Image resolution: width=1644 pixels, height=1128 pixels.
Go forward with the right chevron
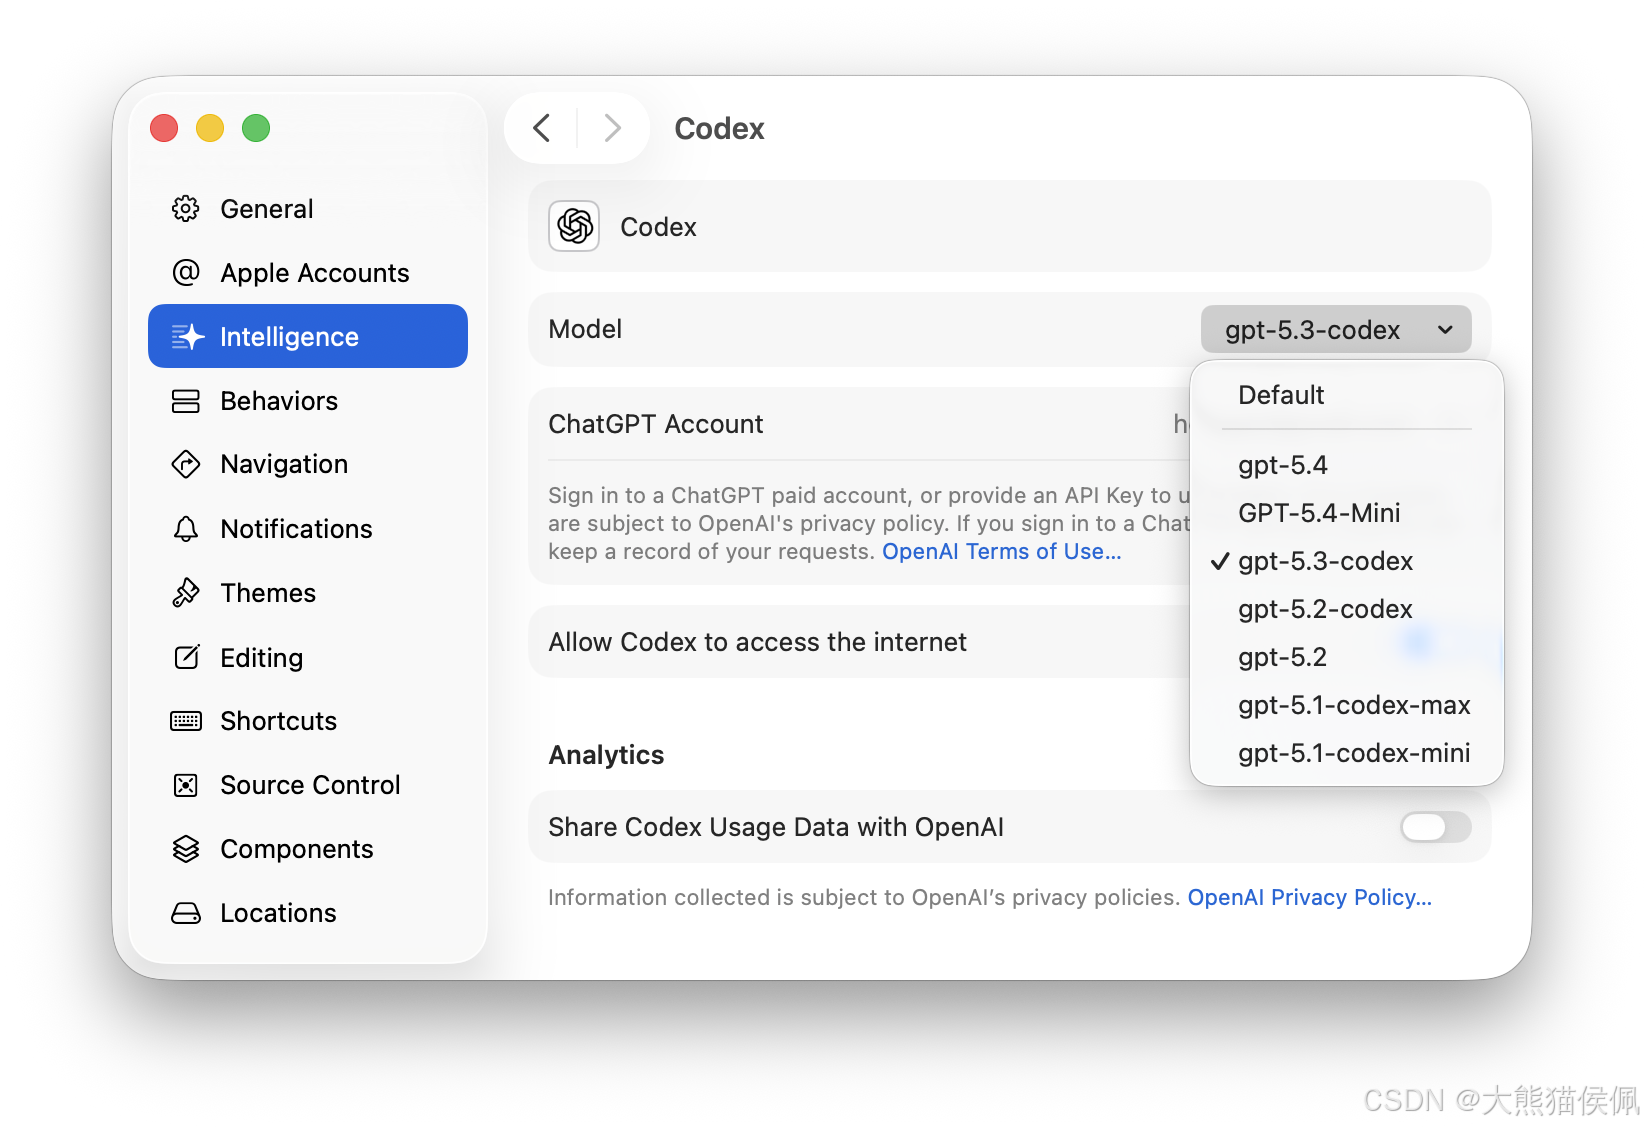pos(613,128)
